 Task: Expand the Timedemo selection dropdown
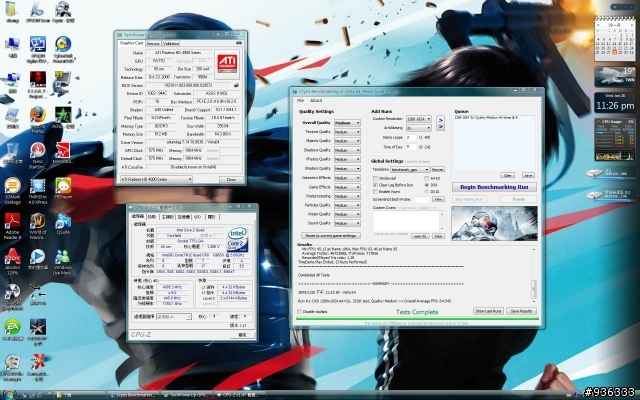(410, 169)
